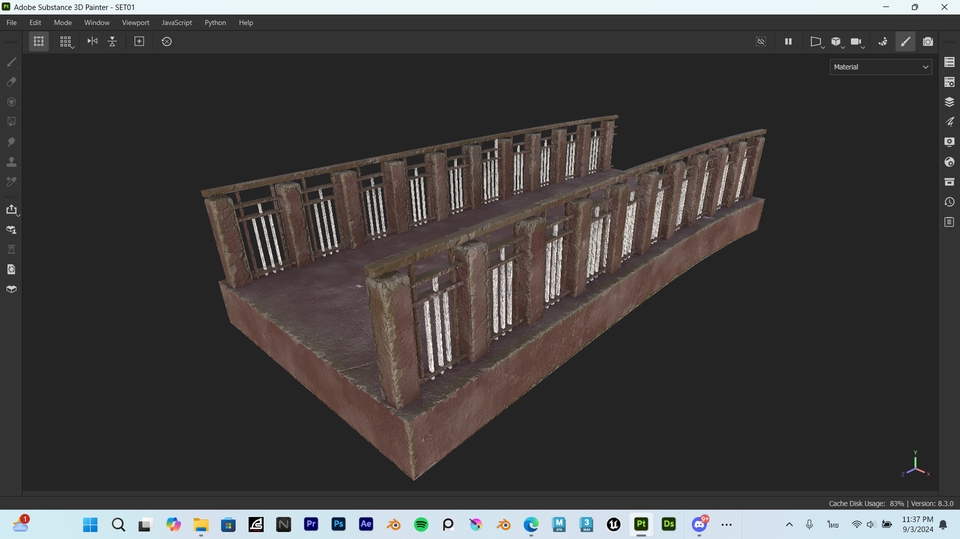Viewport: 960px width, 539px height.
Task: Toggle the single grid viewport display button
Action: [x=39, y=41]
